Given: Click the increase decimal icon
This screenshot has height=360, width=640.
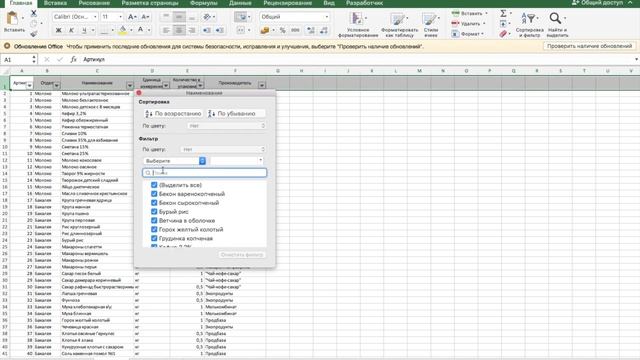Looking at the screenshot, I should coord(311,30).
